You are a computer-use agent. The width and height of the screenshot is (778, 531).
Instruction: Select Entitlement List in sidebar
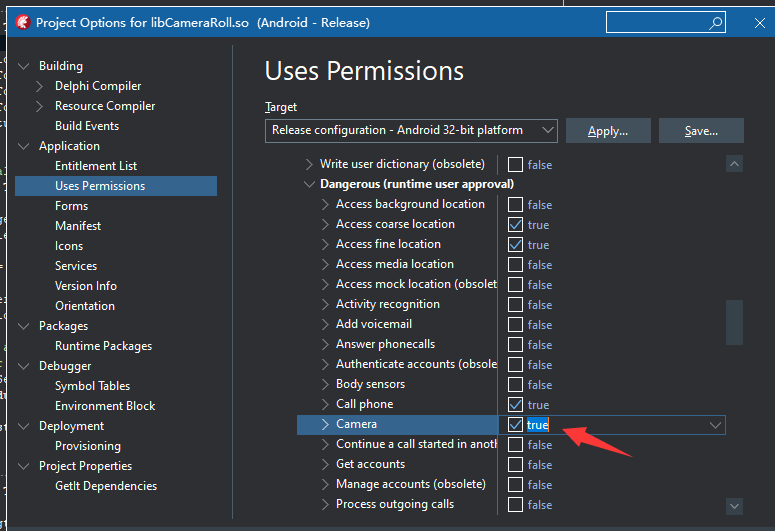click(x=96, y=166)
